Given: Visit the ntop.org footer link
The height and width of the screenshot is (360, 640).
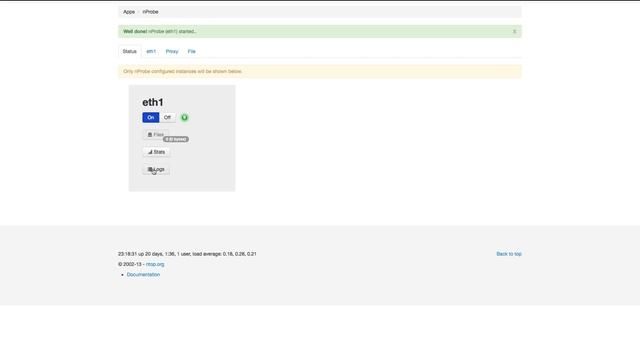Looking at the screenshot, I should [x=155, y=264].
